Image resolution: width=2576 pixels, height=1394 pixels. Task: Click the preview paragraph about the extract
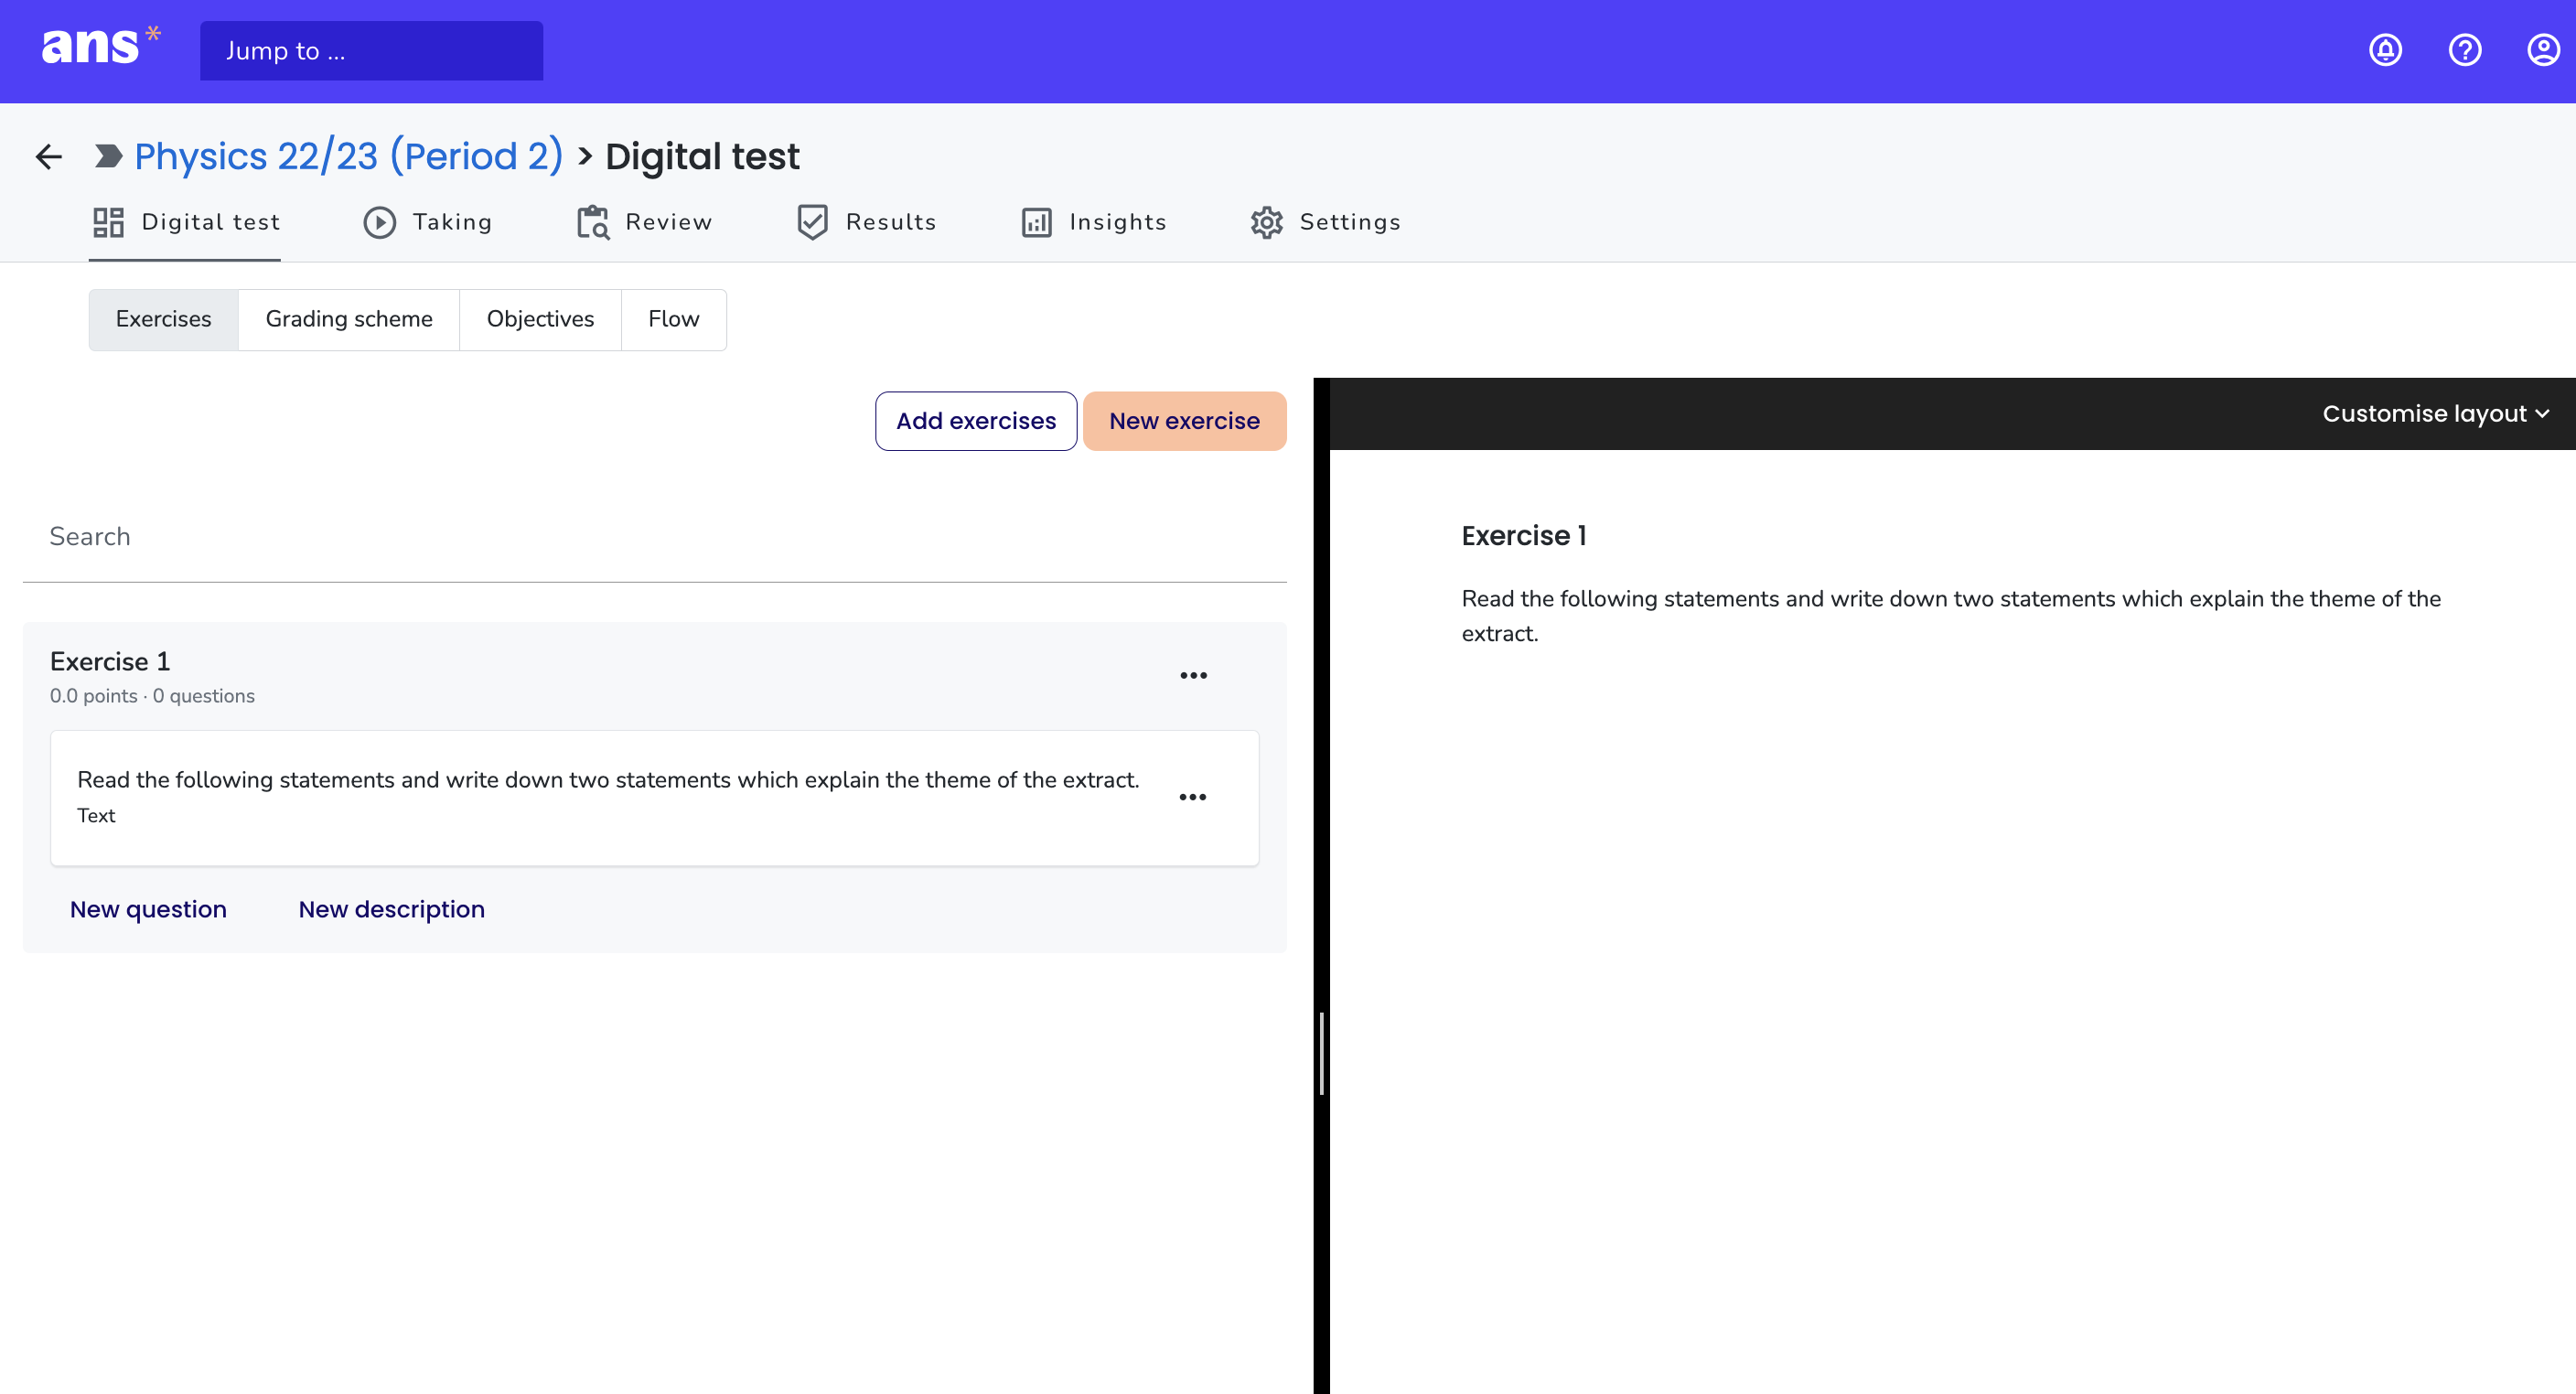(1950, 616)
